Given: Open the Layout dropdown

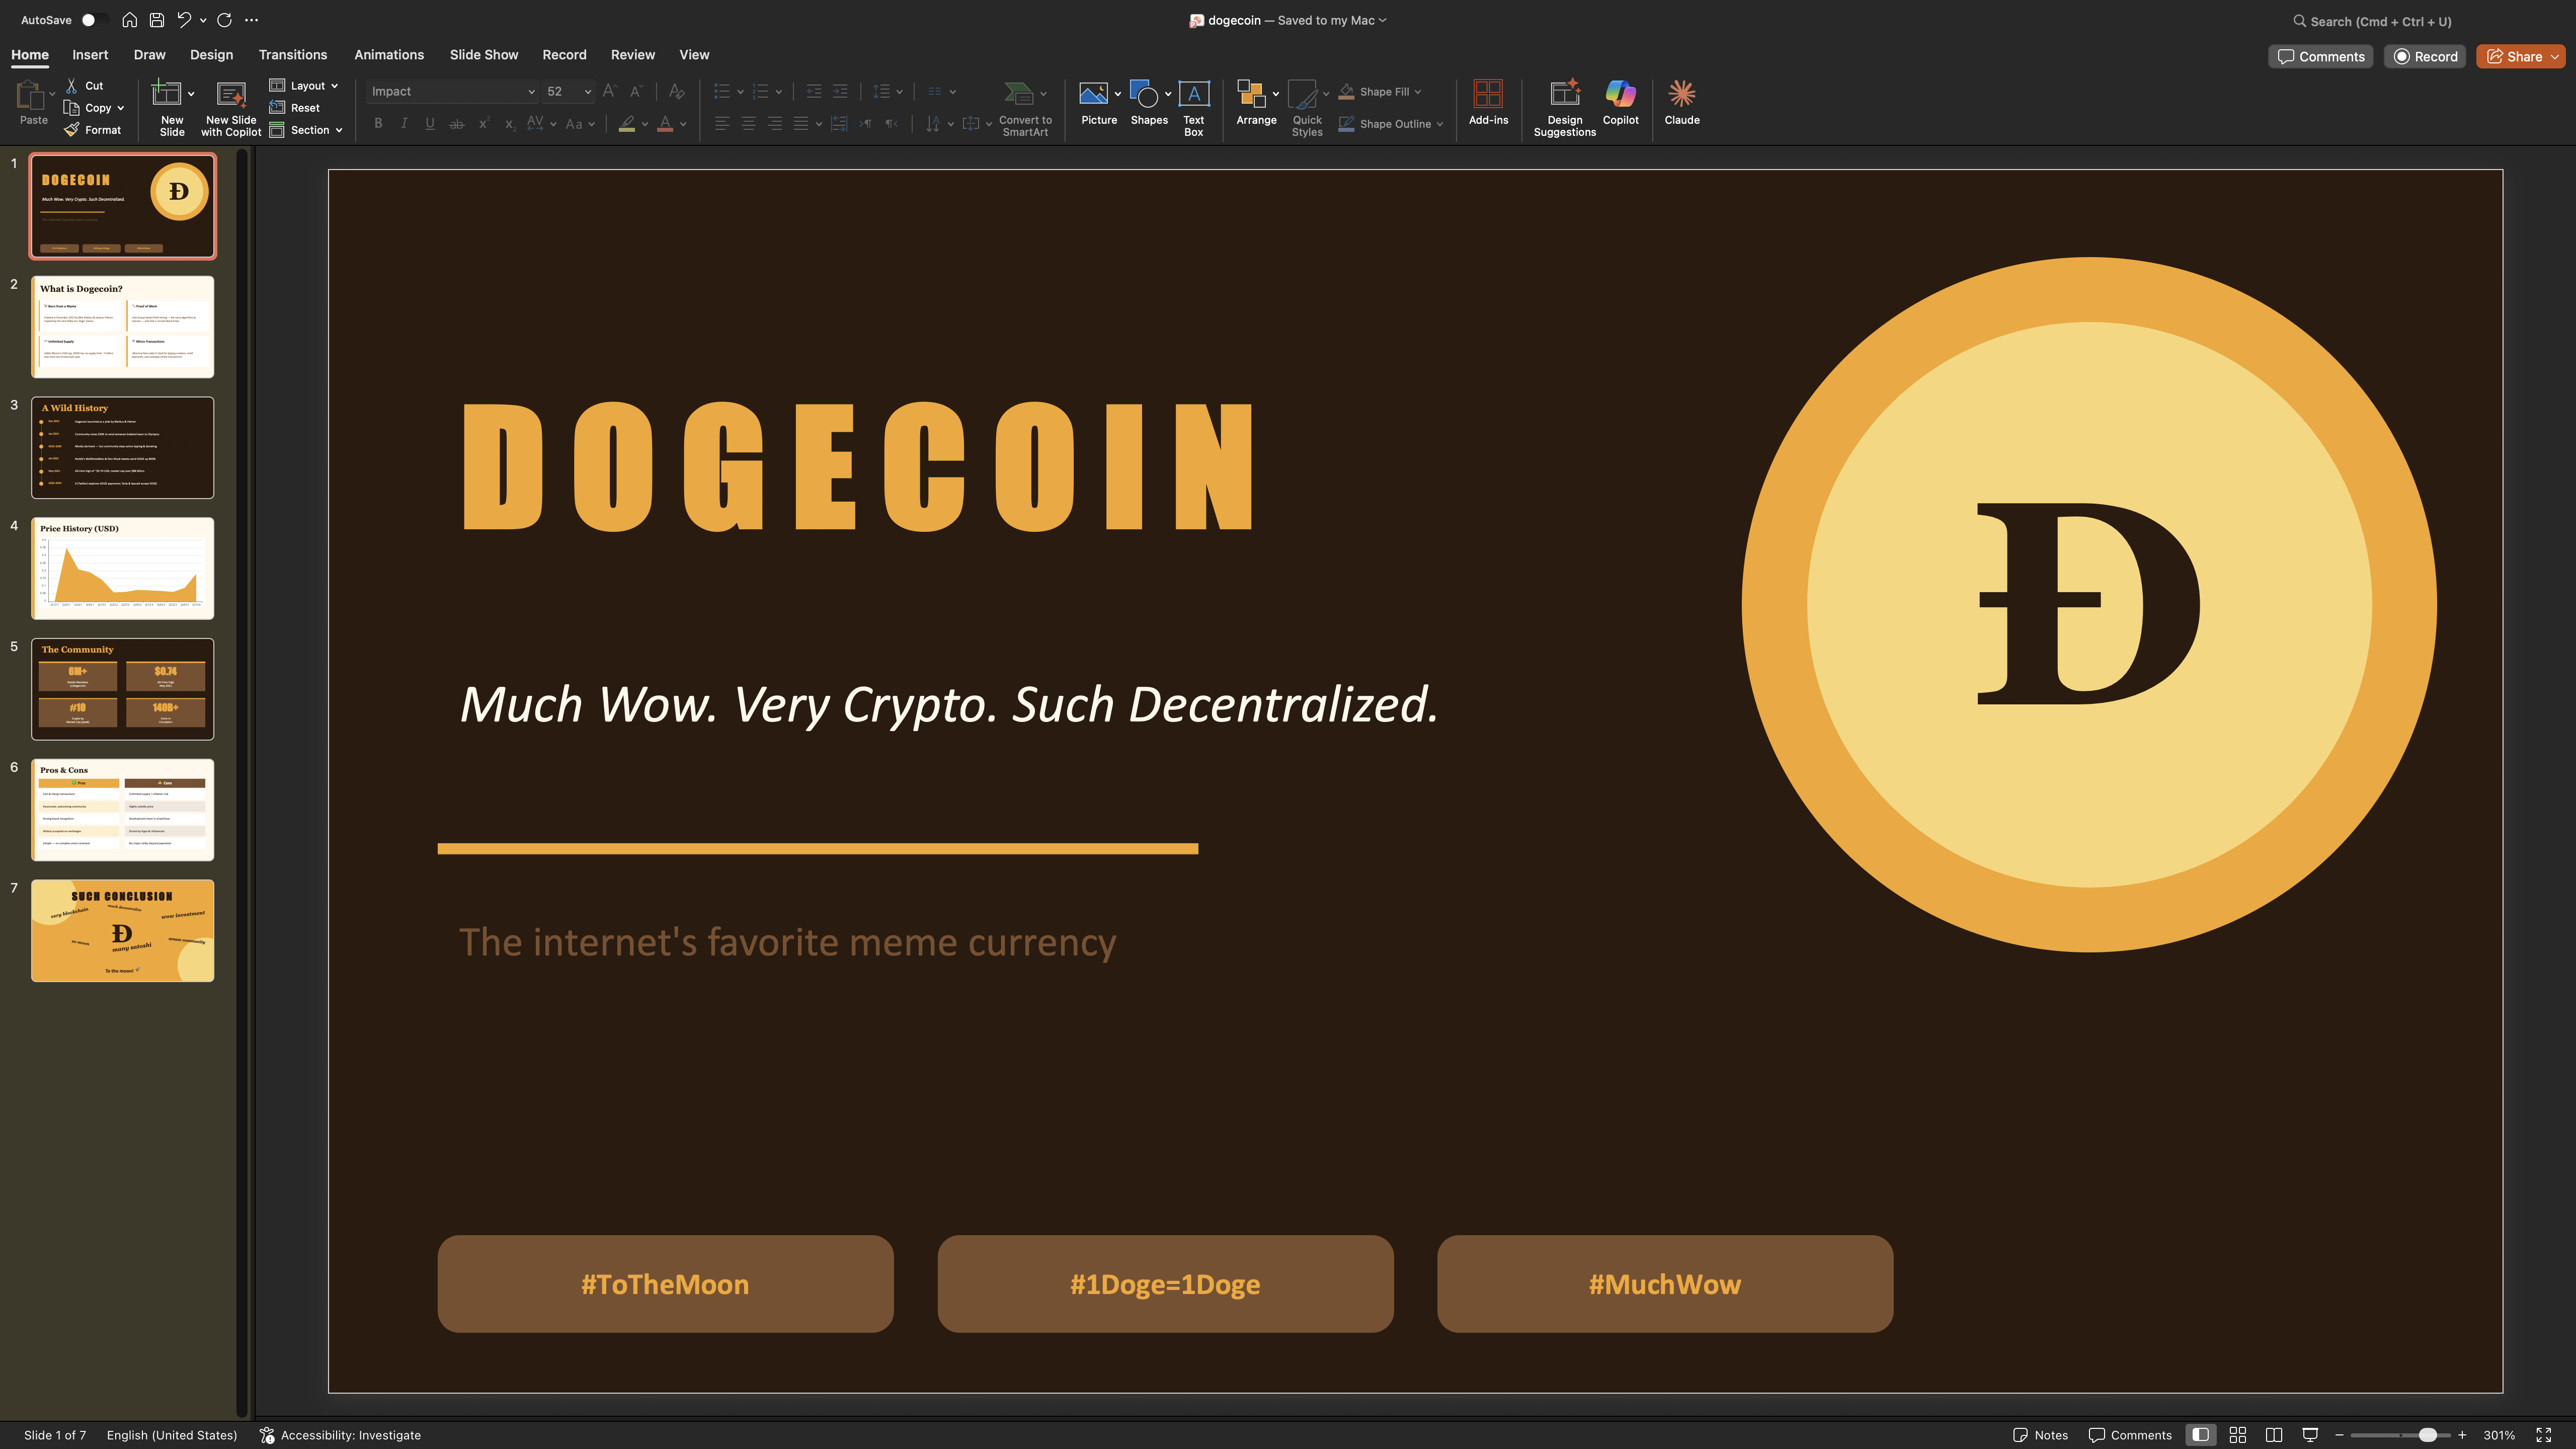Looking at the screenshot, I should tap(305, 86).
